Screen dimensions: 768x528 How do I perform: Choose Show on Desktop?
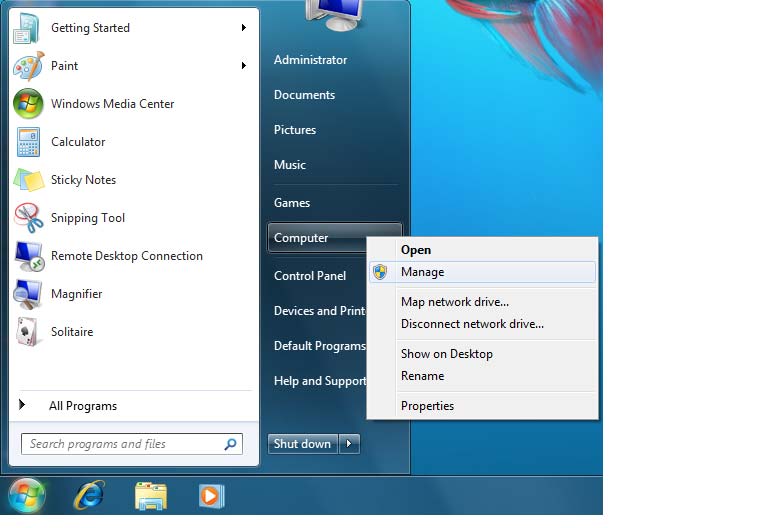[482, 354]
